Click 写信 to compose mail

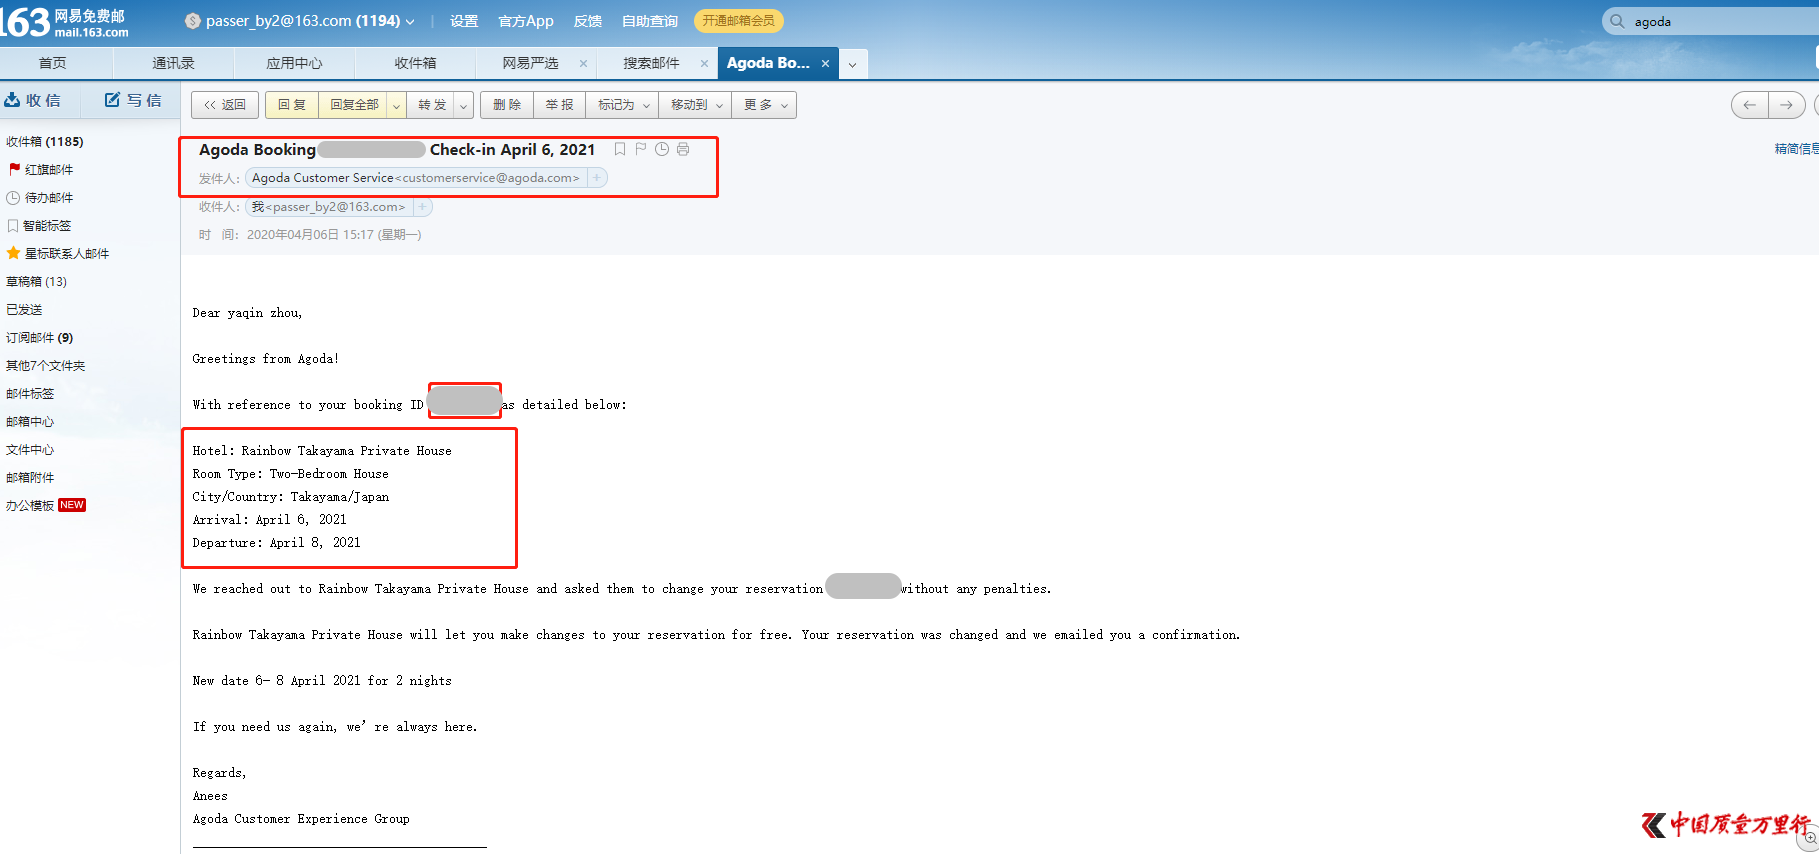(x=134, y=100)
